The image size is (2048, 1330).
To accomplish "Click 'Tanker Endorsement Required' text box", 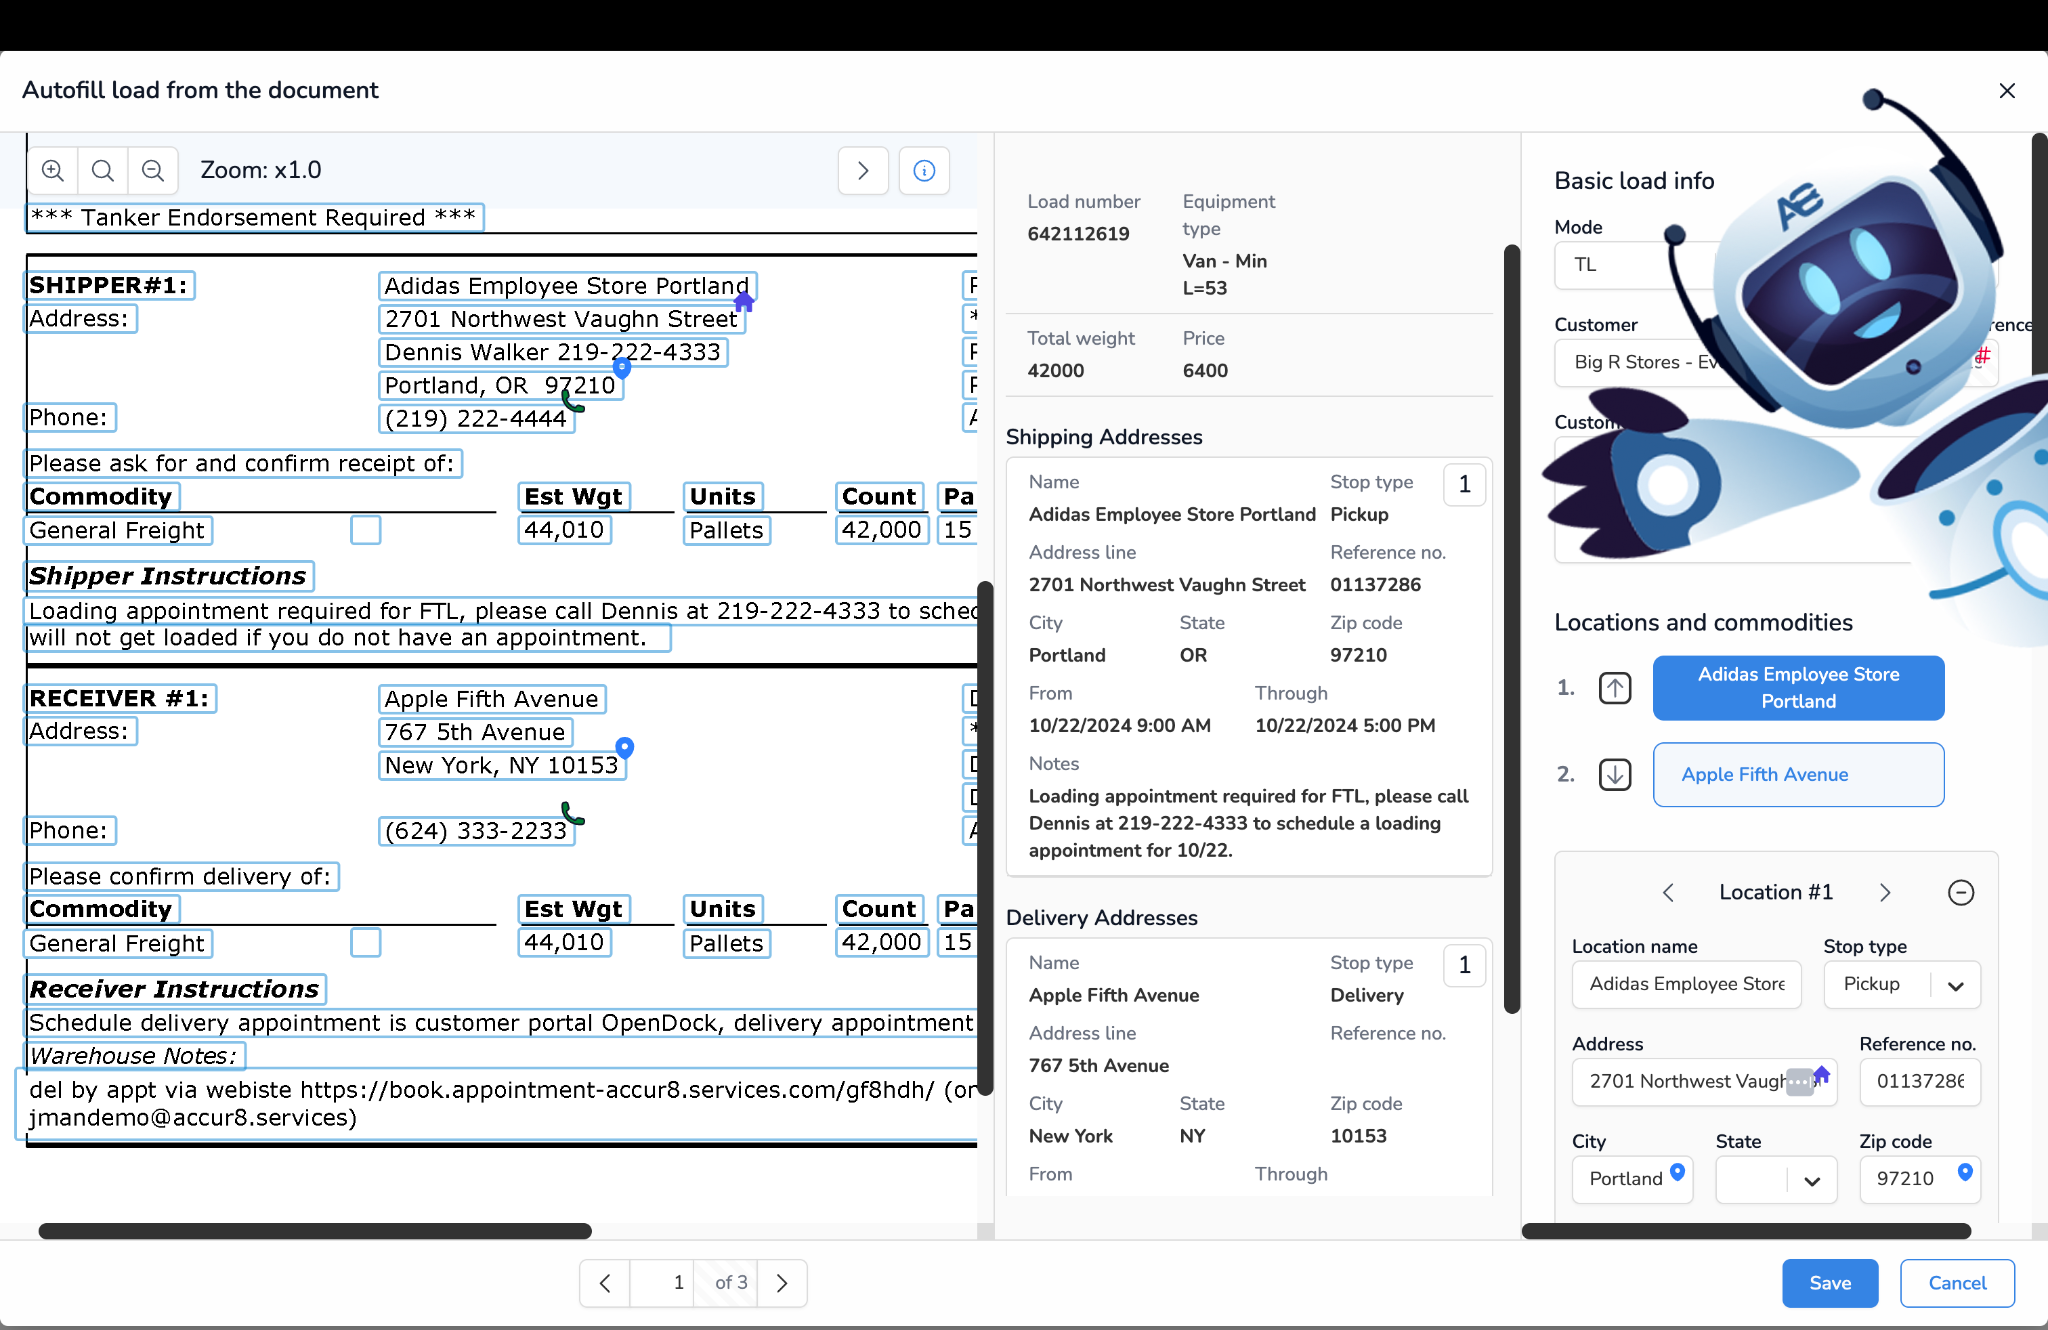I will coord(254,218).
